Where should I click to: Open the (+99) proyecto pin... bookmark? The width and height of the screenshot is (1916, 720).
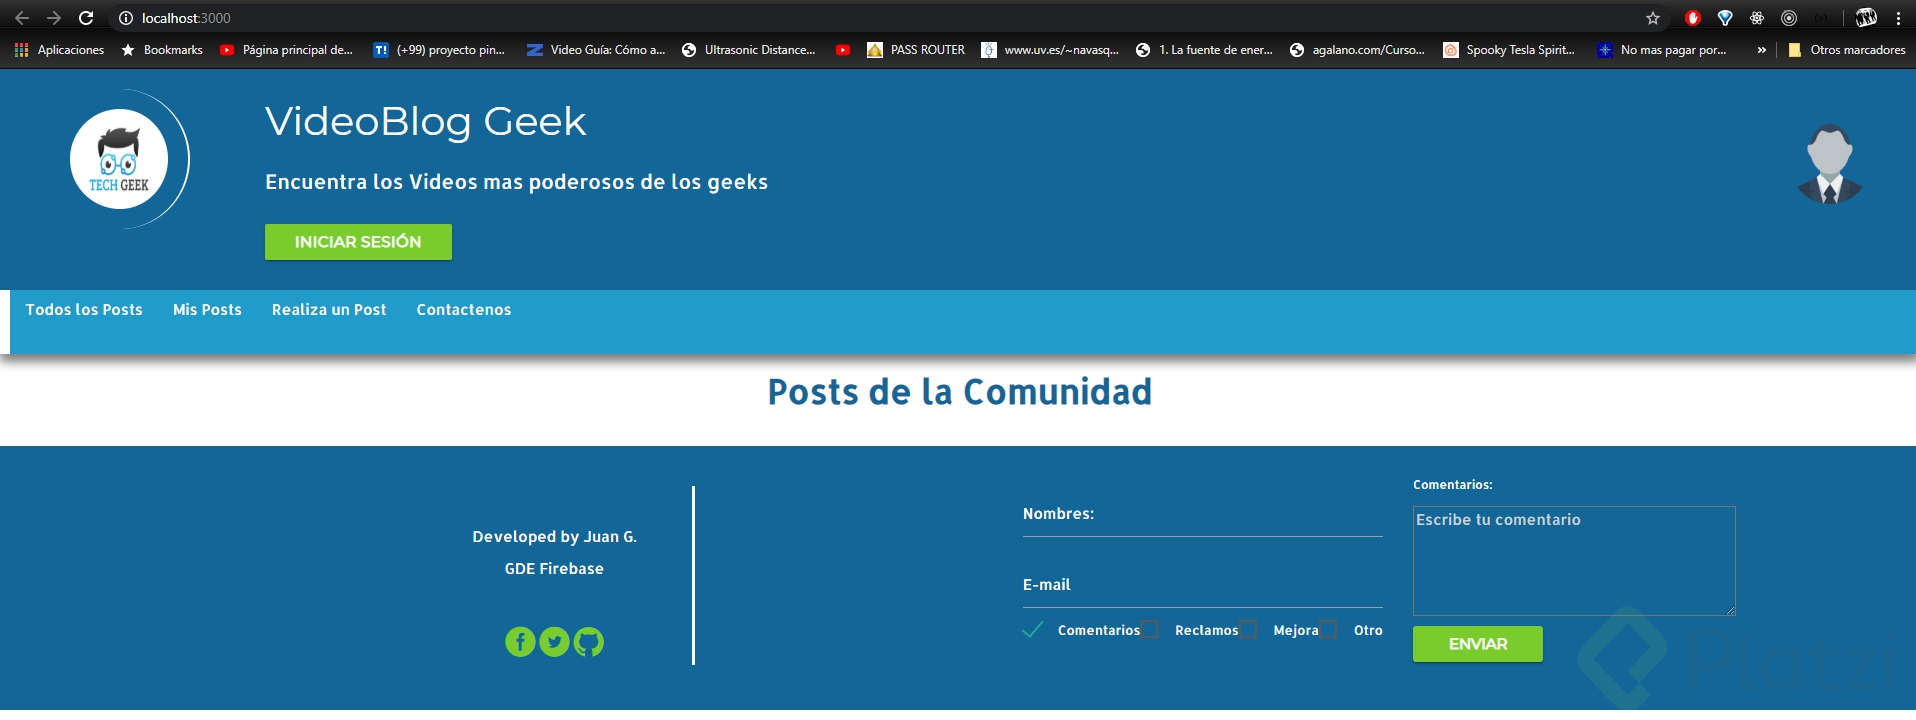pos(440,50)
